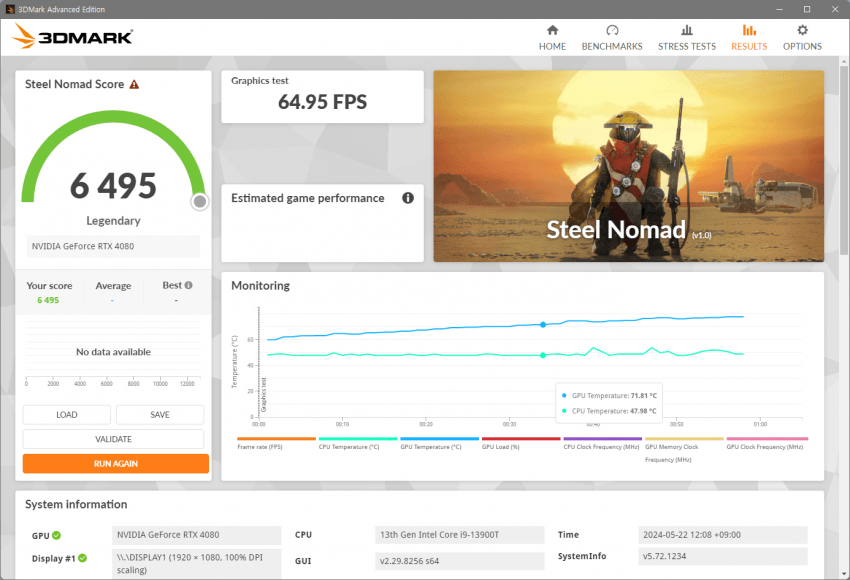The width and height of the screenshot is (850, 580).
Task: Click the red GPU Load legend color bar
Action: click(521, 439)
